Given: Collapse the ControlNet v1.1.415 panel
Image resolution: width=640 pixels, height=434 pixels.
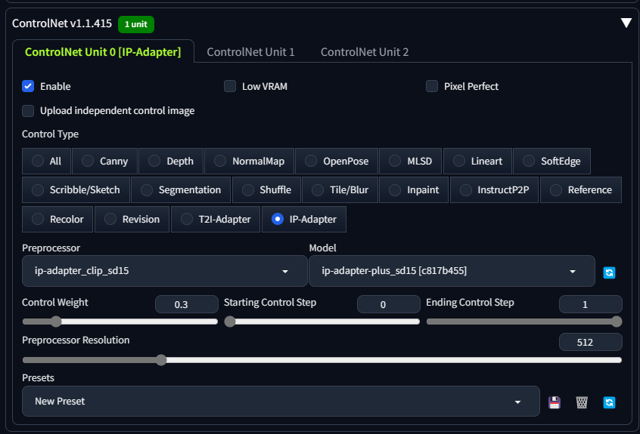Looking at the screenshot, I should click(x=626, y=23).
